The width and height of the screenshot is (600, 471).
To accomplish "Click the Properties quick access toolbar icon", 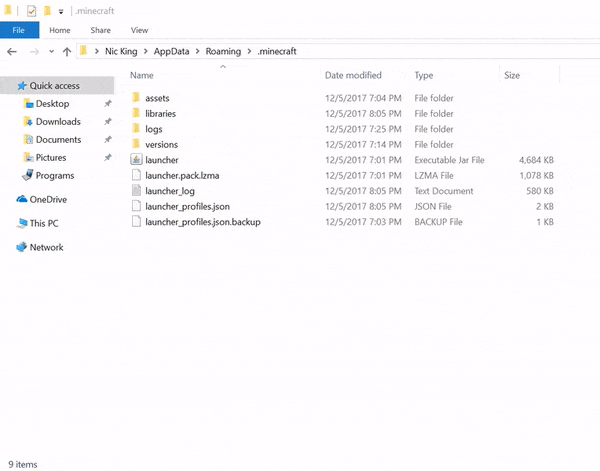I will coord(31,11).
